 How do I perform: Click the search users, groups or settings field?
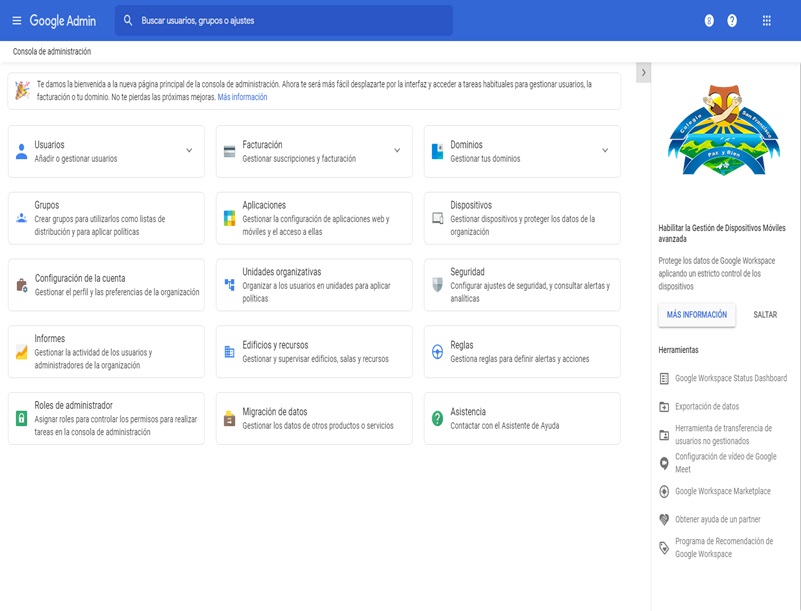(x=290, y=20)
